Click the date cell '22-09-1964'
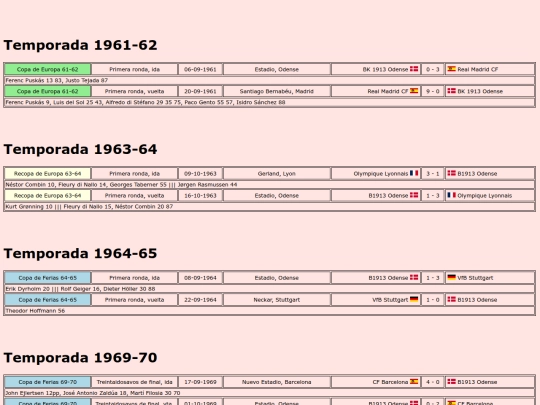The image size is (540, 405). [200, 300]
